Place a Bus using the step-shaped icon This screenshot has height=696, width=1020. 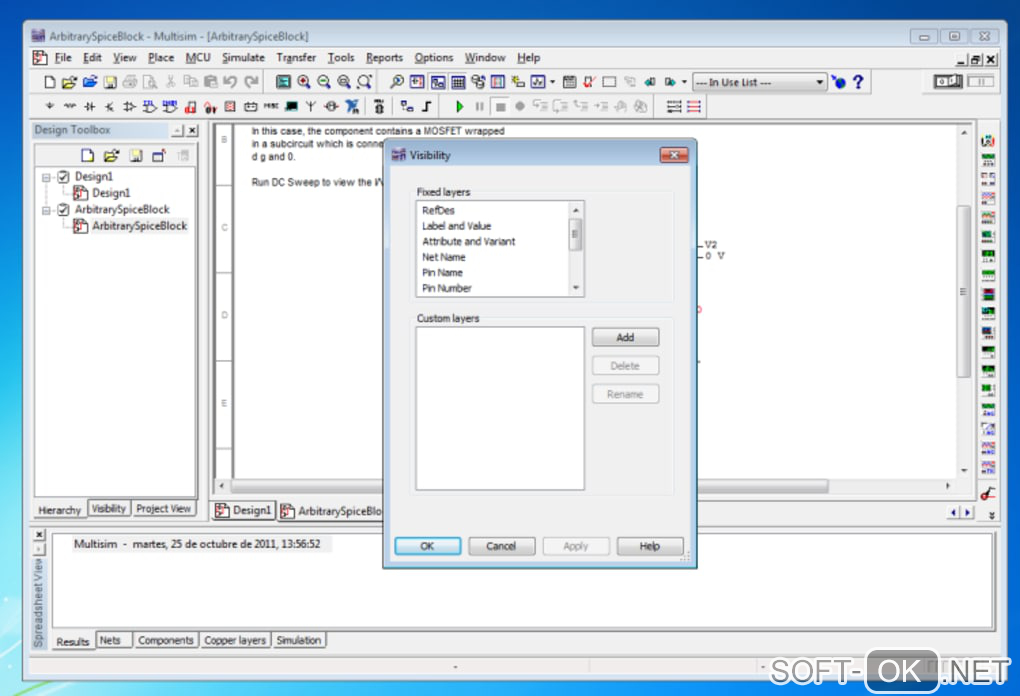click(427, 106)
